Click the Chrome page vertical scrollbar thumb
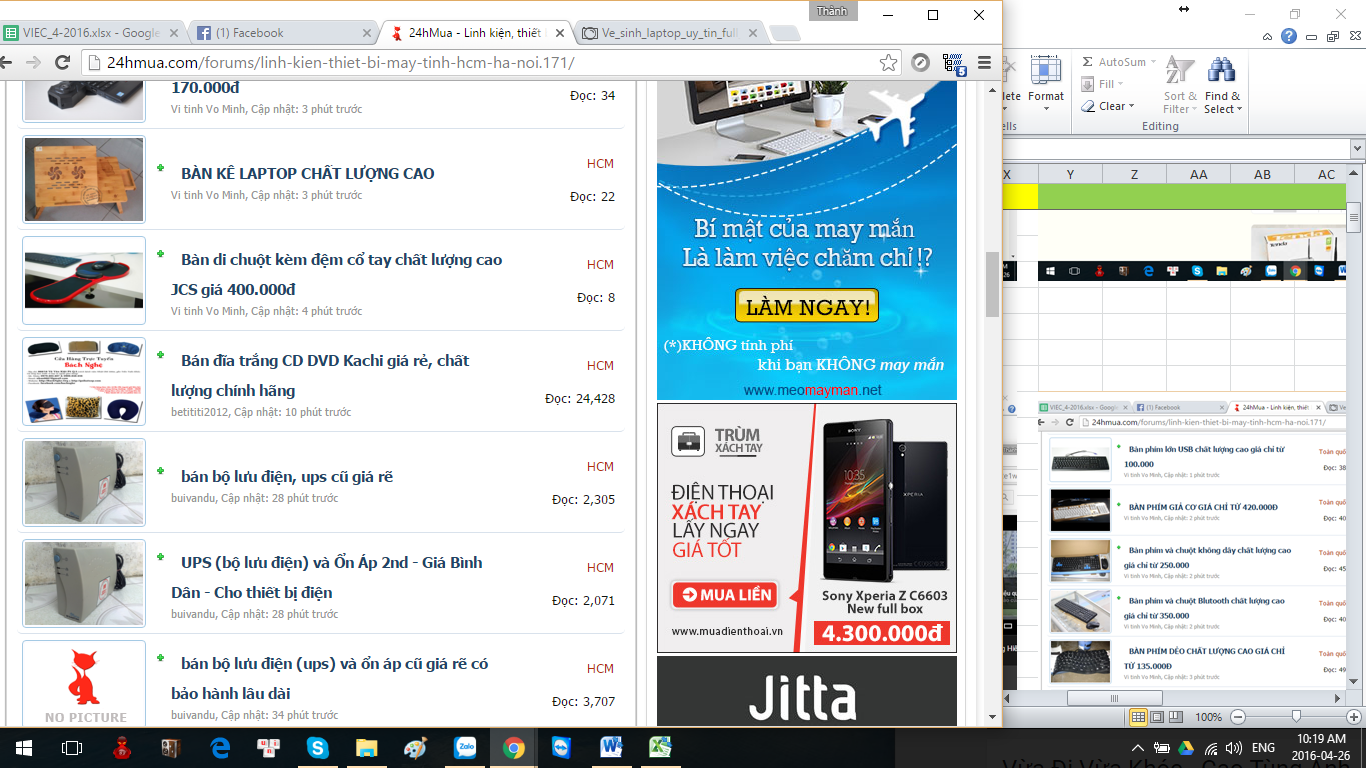Image resolution: width=1366 pixels, height=768 pixels. pyautogui.click(x=992, y=283)
